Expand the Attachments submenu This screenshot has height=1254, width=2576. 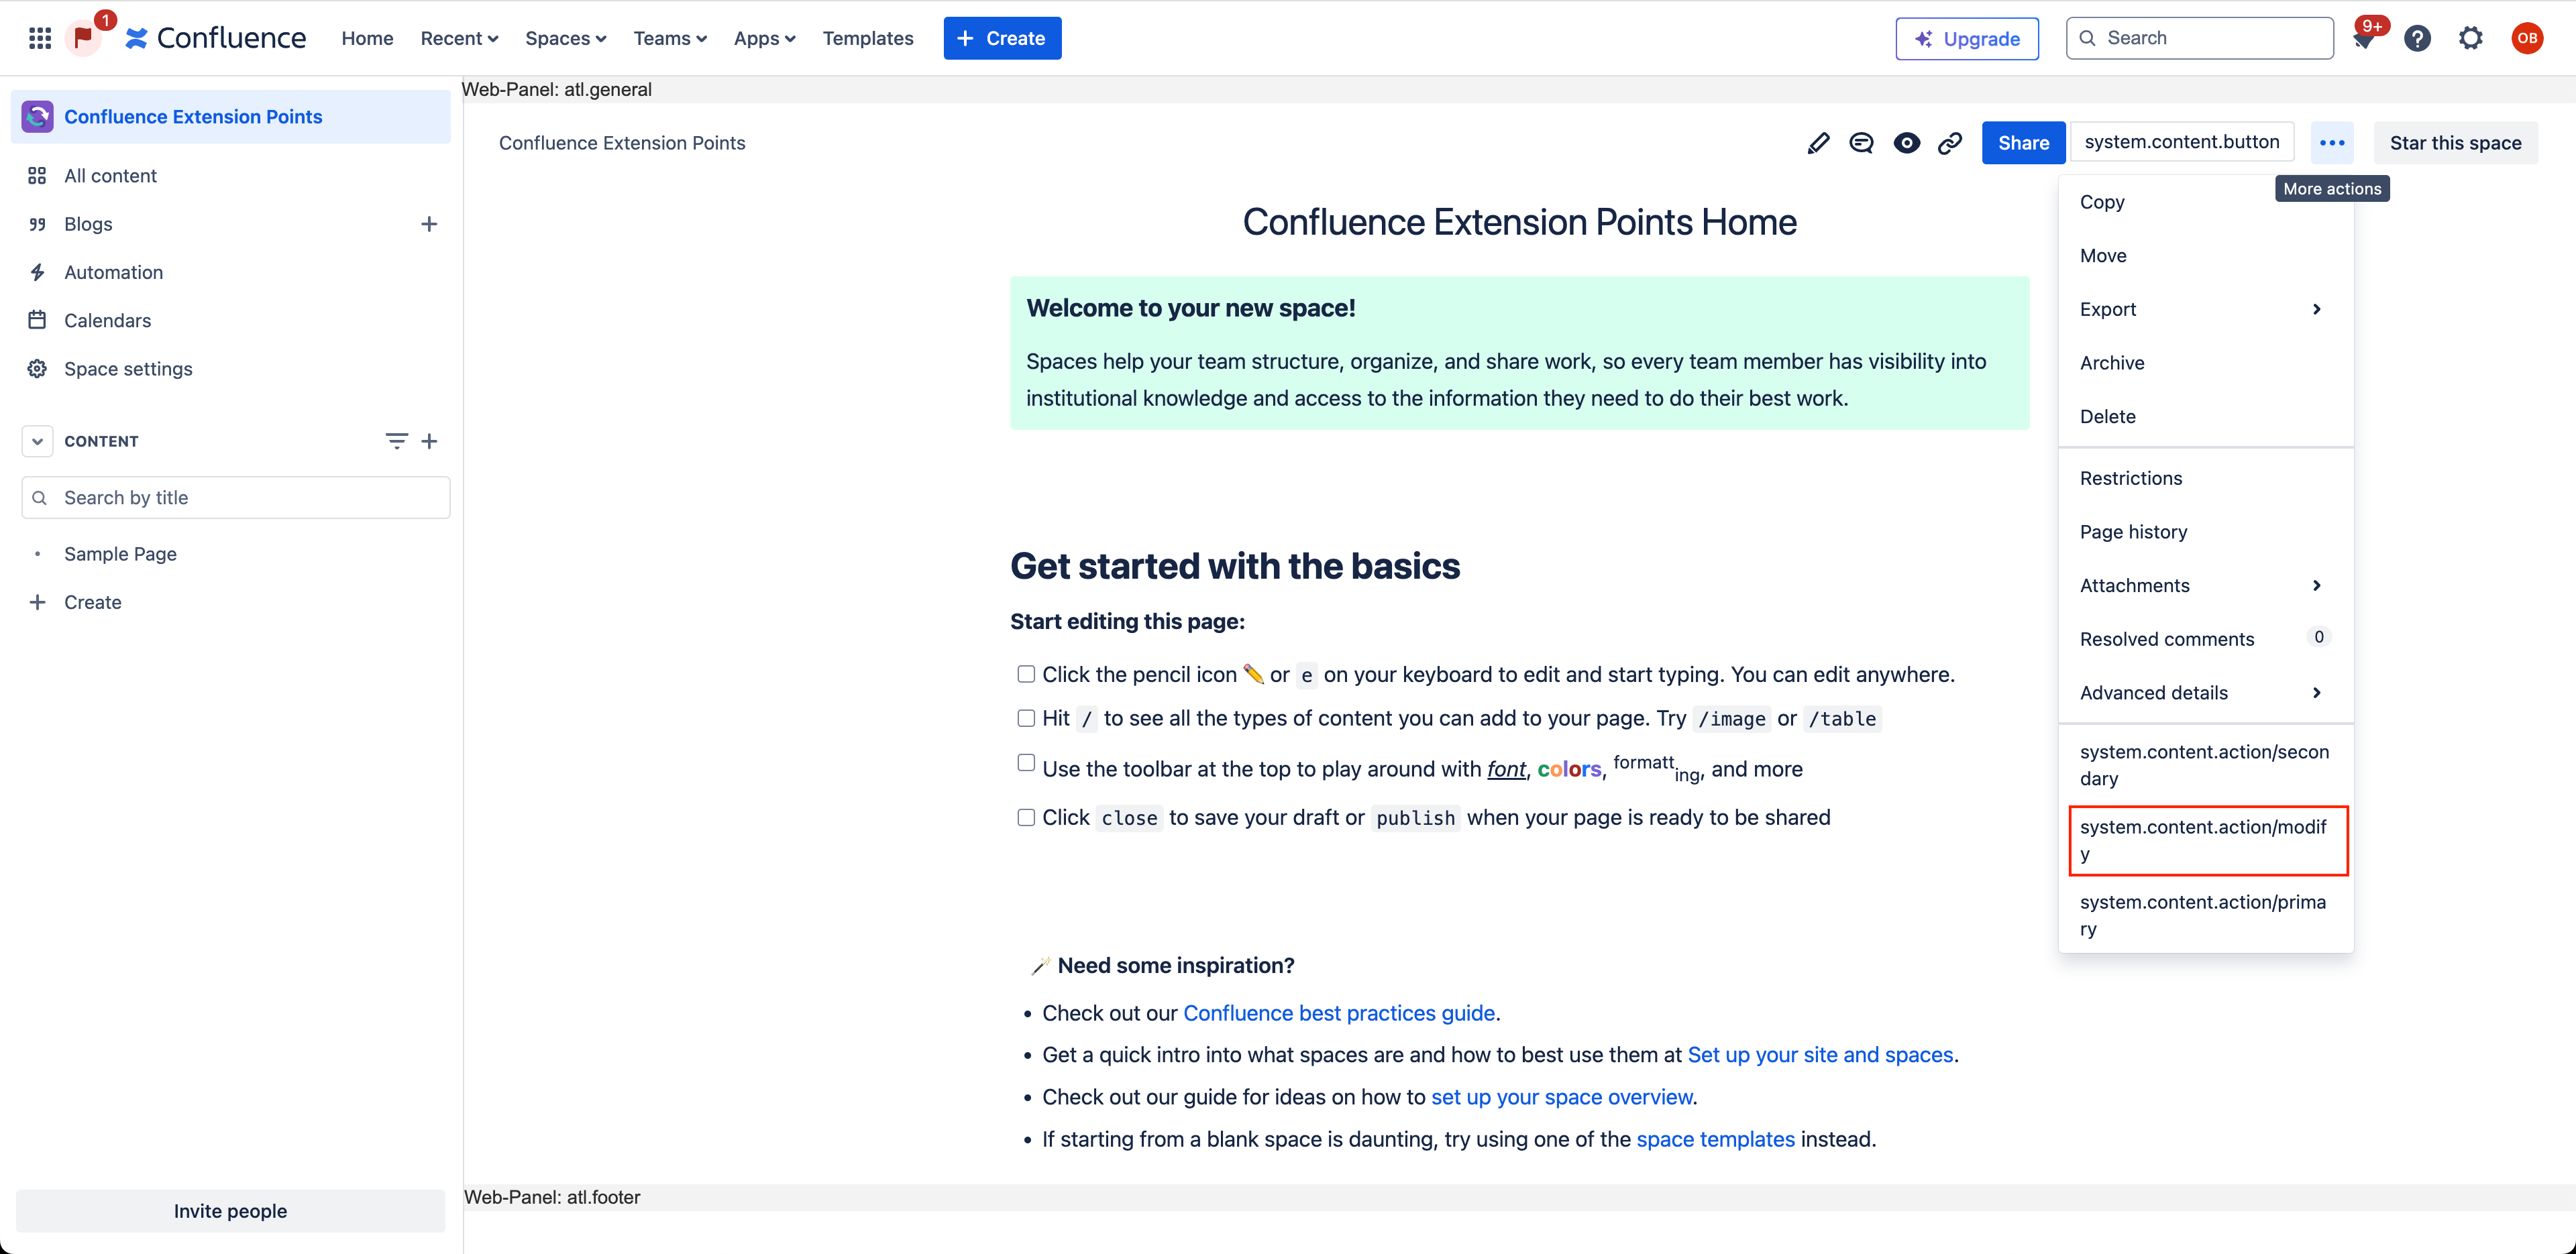(x=2205, y=585)
